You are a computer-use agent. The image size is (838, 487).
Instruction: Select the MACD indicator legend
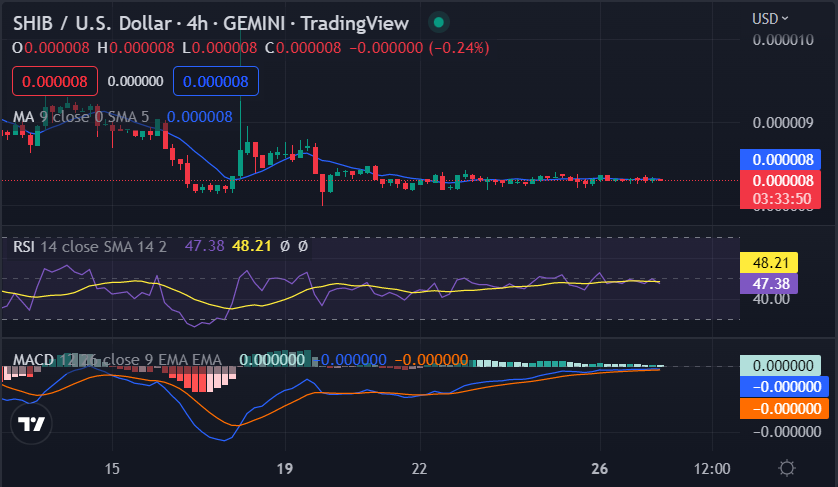coord(117,360)
